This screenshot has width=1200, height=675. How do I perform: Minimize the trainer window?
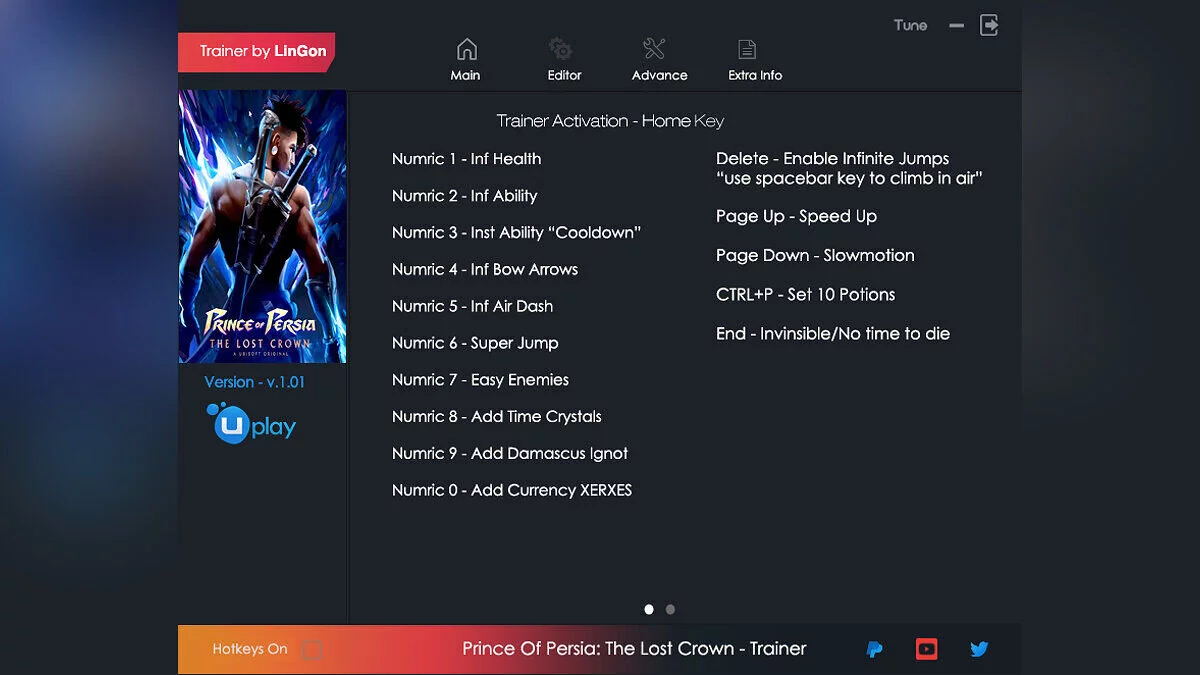(x=957, y=25)
